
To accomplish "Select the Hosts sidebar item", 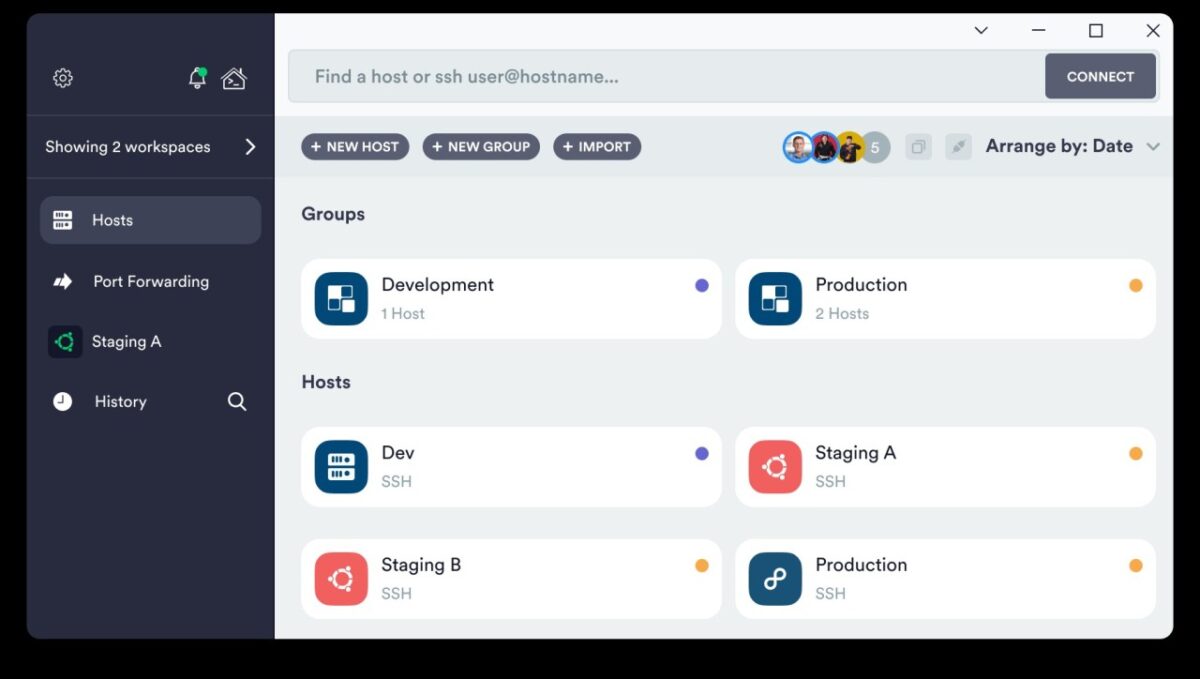I will tap(150, 220).
